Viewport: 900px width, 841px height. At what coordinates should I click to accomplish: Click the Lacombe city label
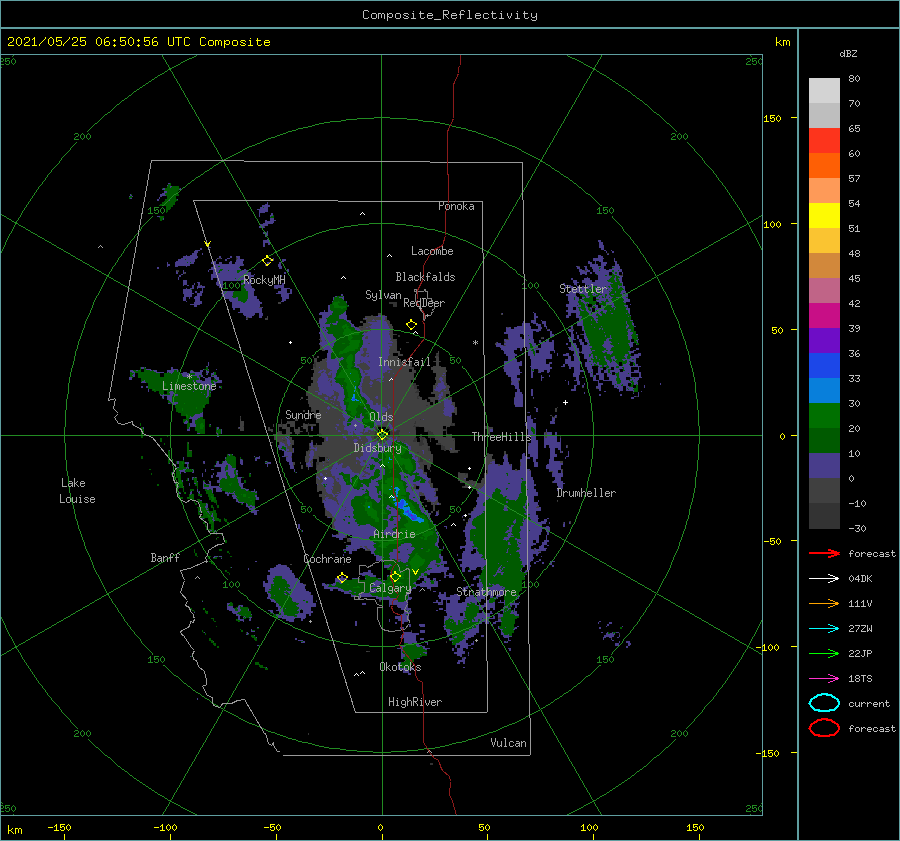coord(432,251)
